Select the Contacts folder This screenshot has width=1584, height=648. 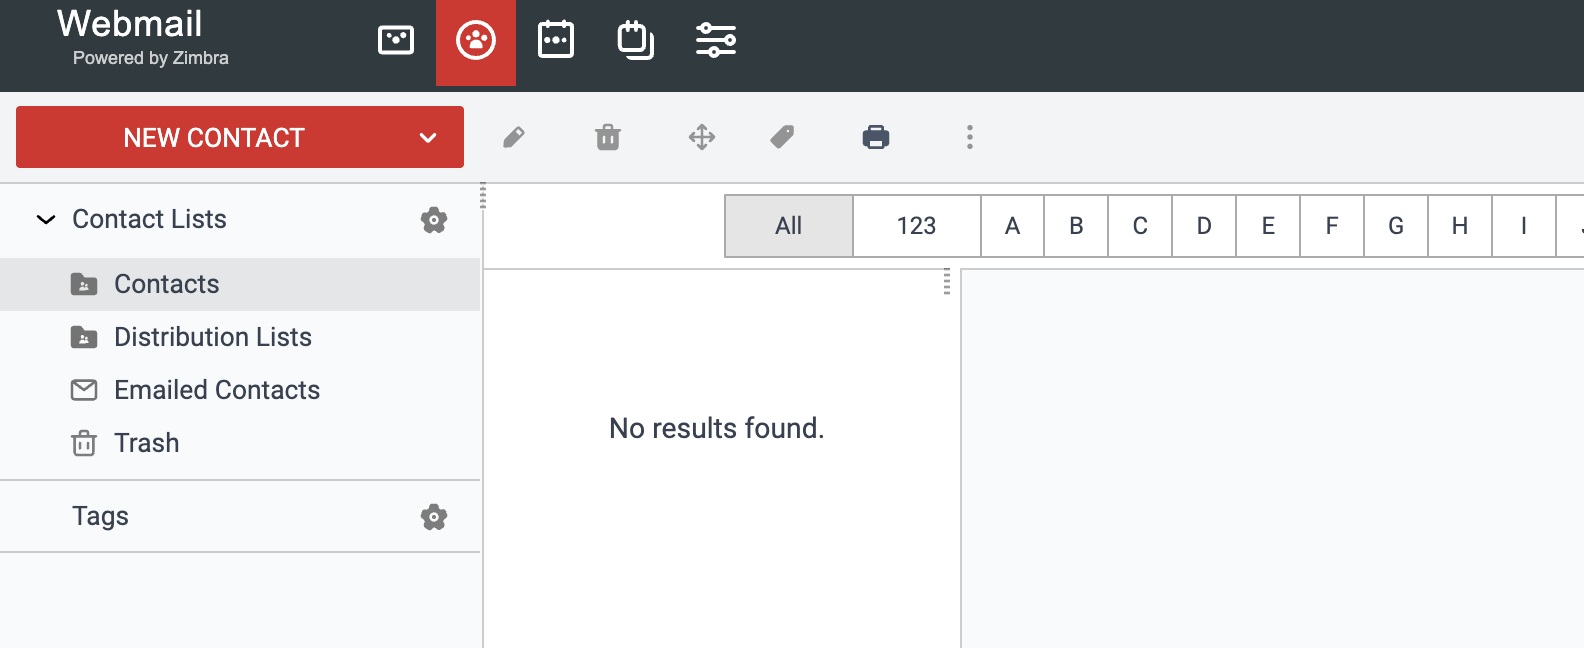coord(240,284)
